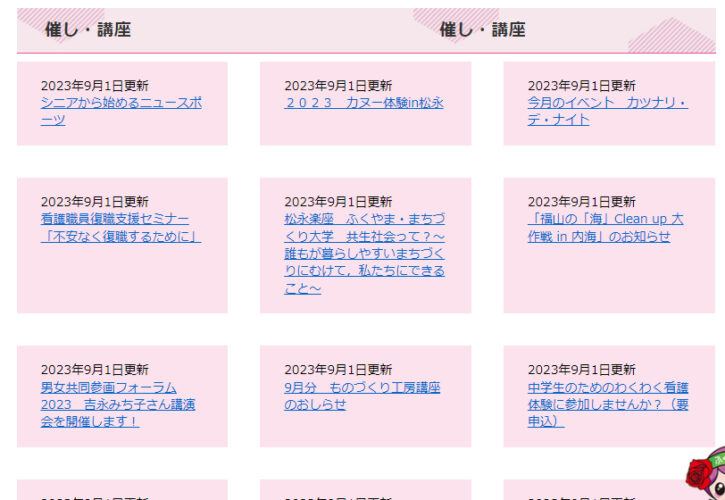This screenshot has height=500, width=725.
Task: Click the date above the シニア sports link
Action: (94, 86)
